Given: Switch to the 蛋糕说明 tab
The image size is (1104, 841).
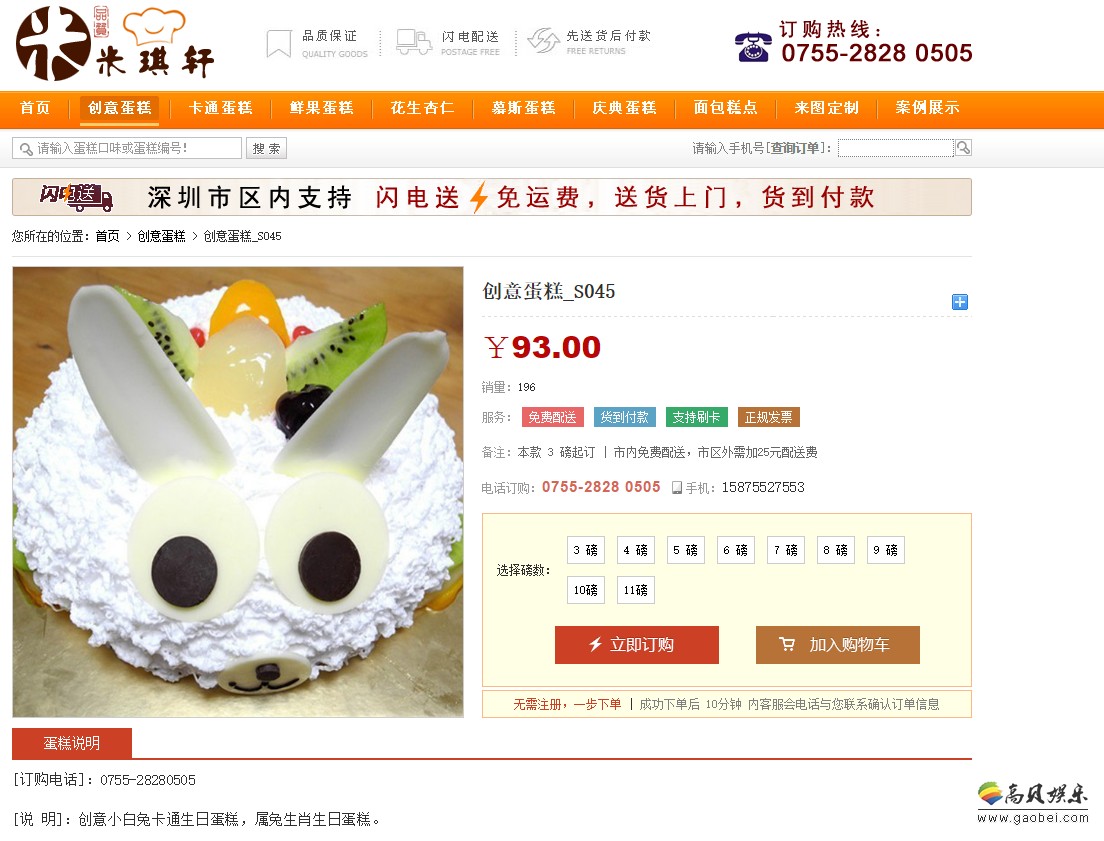Looking at the screenshot, I should tap(72, 743).
